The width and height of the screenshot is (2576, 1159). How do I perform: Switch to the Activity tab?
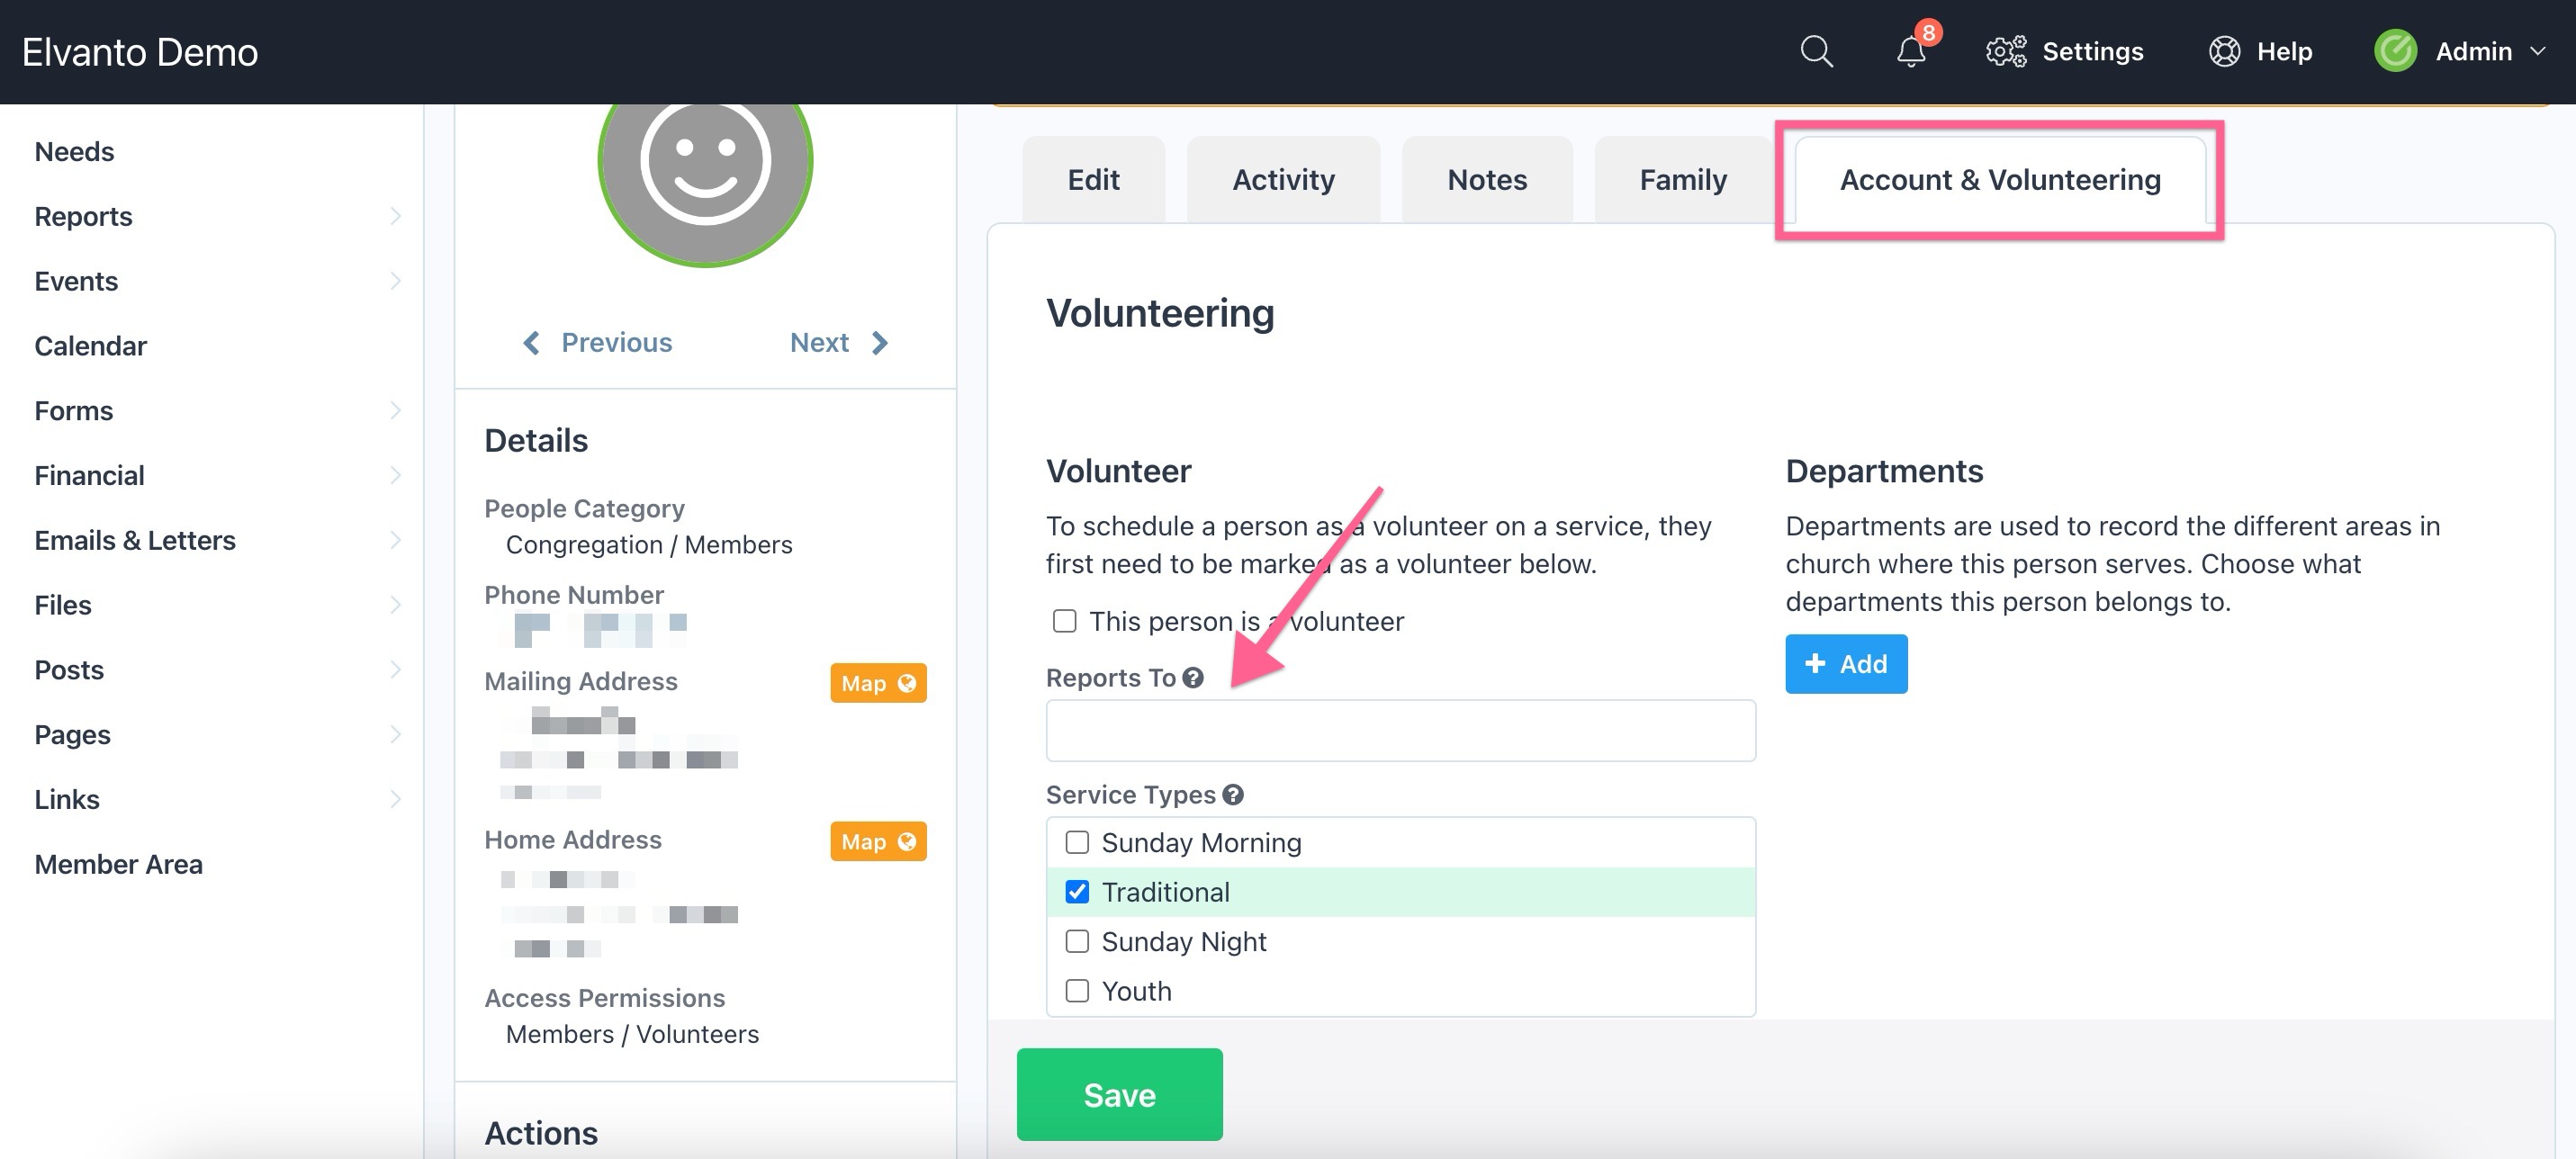tap(1283, 179)
